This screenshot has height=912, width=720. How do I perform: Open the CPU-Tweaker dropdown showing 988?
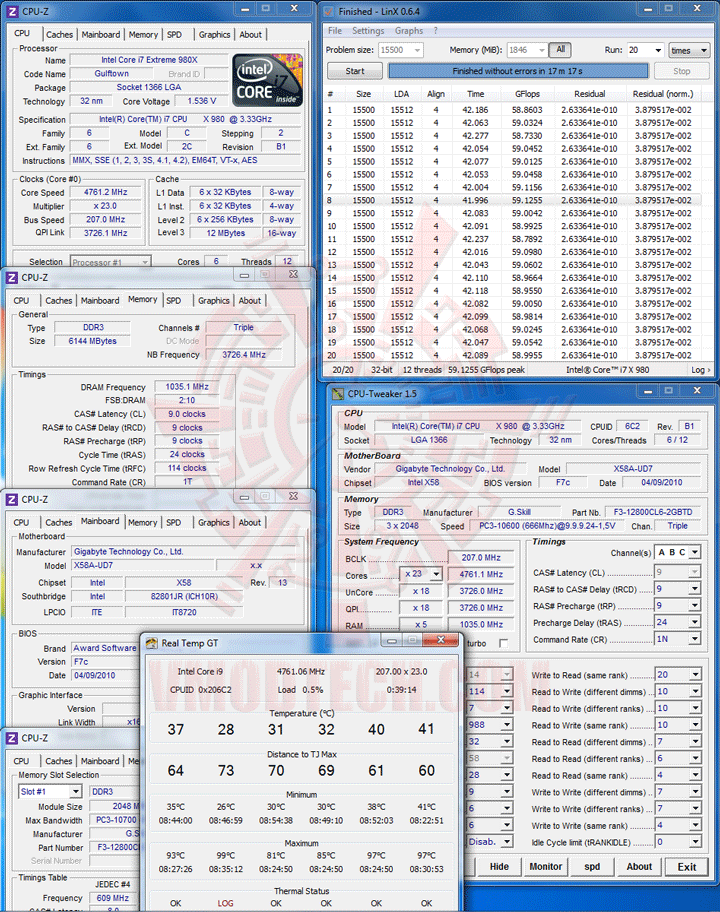pos(507,725)
